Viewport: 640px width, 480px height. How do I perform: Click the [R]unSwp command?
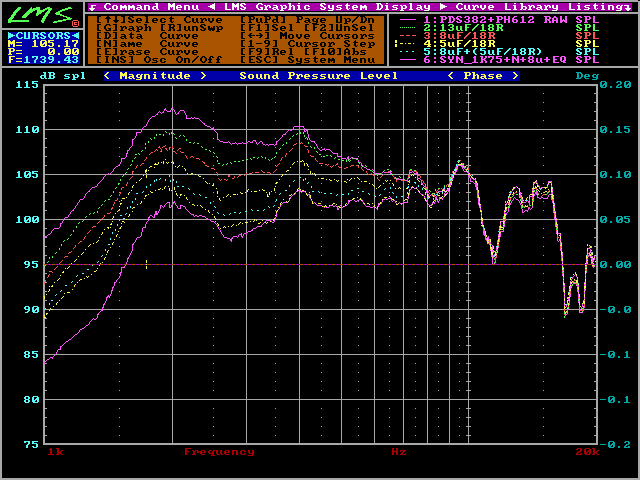click(191, 28)
